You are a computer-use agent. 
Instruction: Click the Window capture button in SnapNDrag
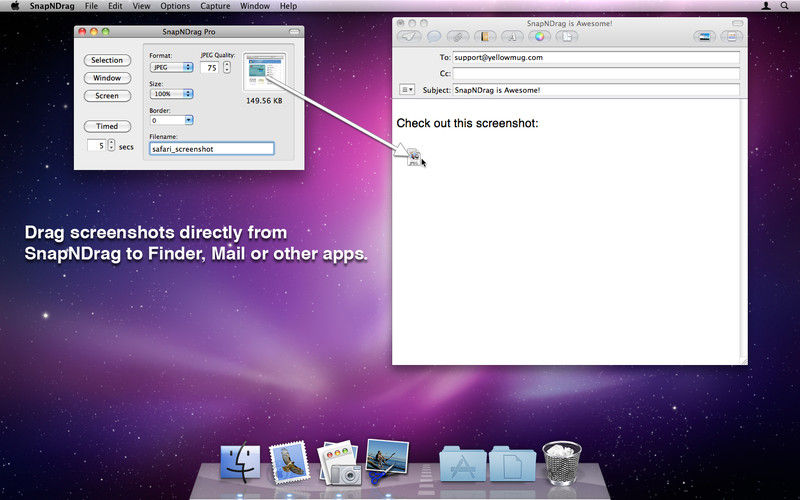107,78
